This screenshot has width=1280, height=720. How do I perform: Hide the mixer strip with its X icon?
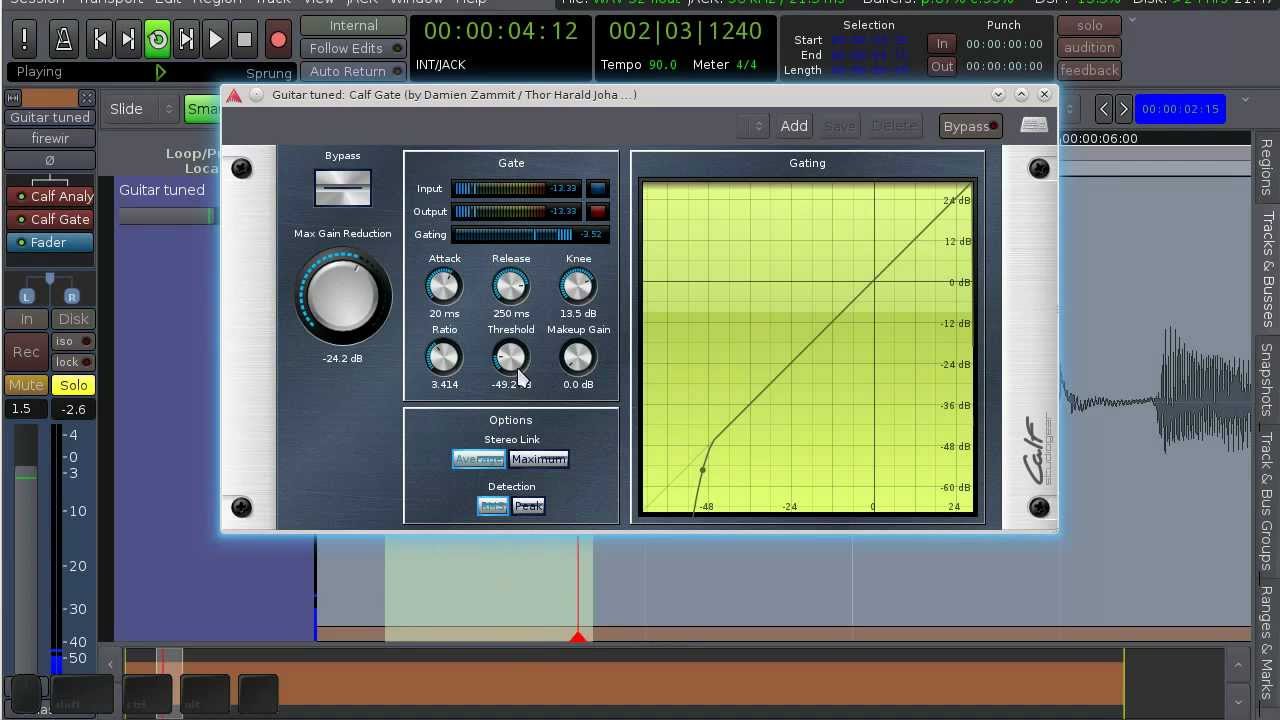click(87, 98)
